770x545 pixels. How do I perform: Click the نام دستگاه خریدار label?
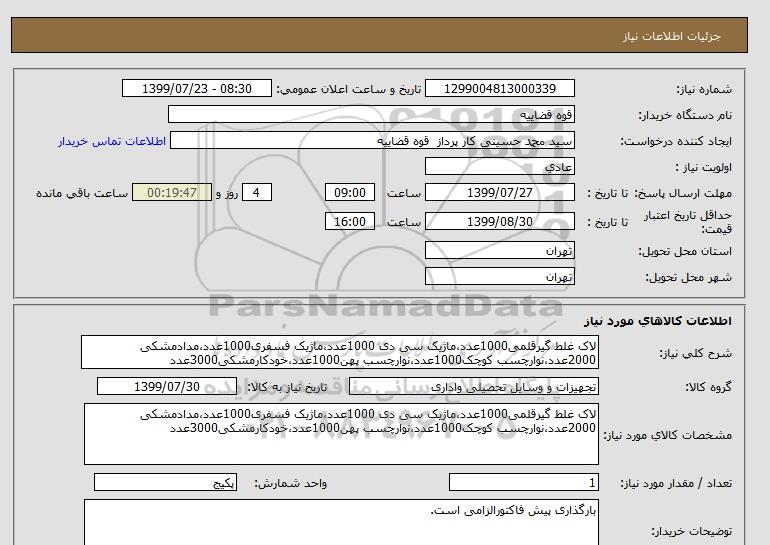tap(685, 115)
